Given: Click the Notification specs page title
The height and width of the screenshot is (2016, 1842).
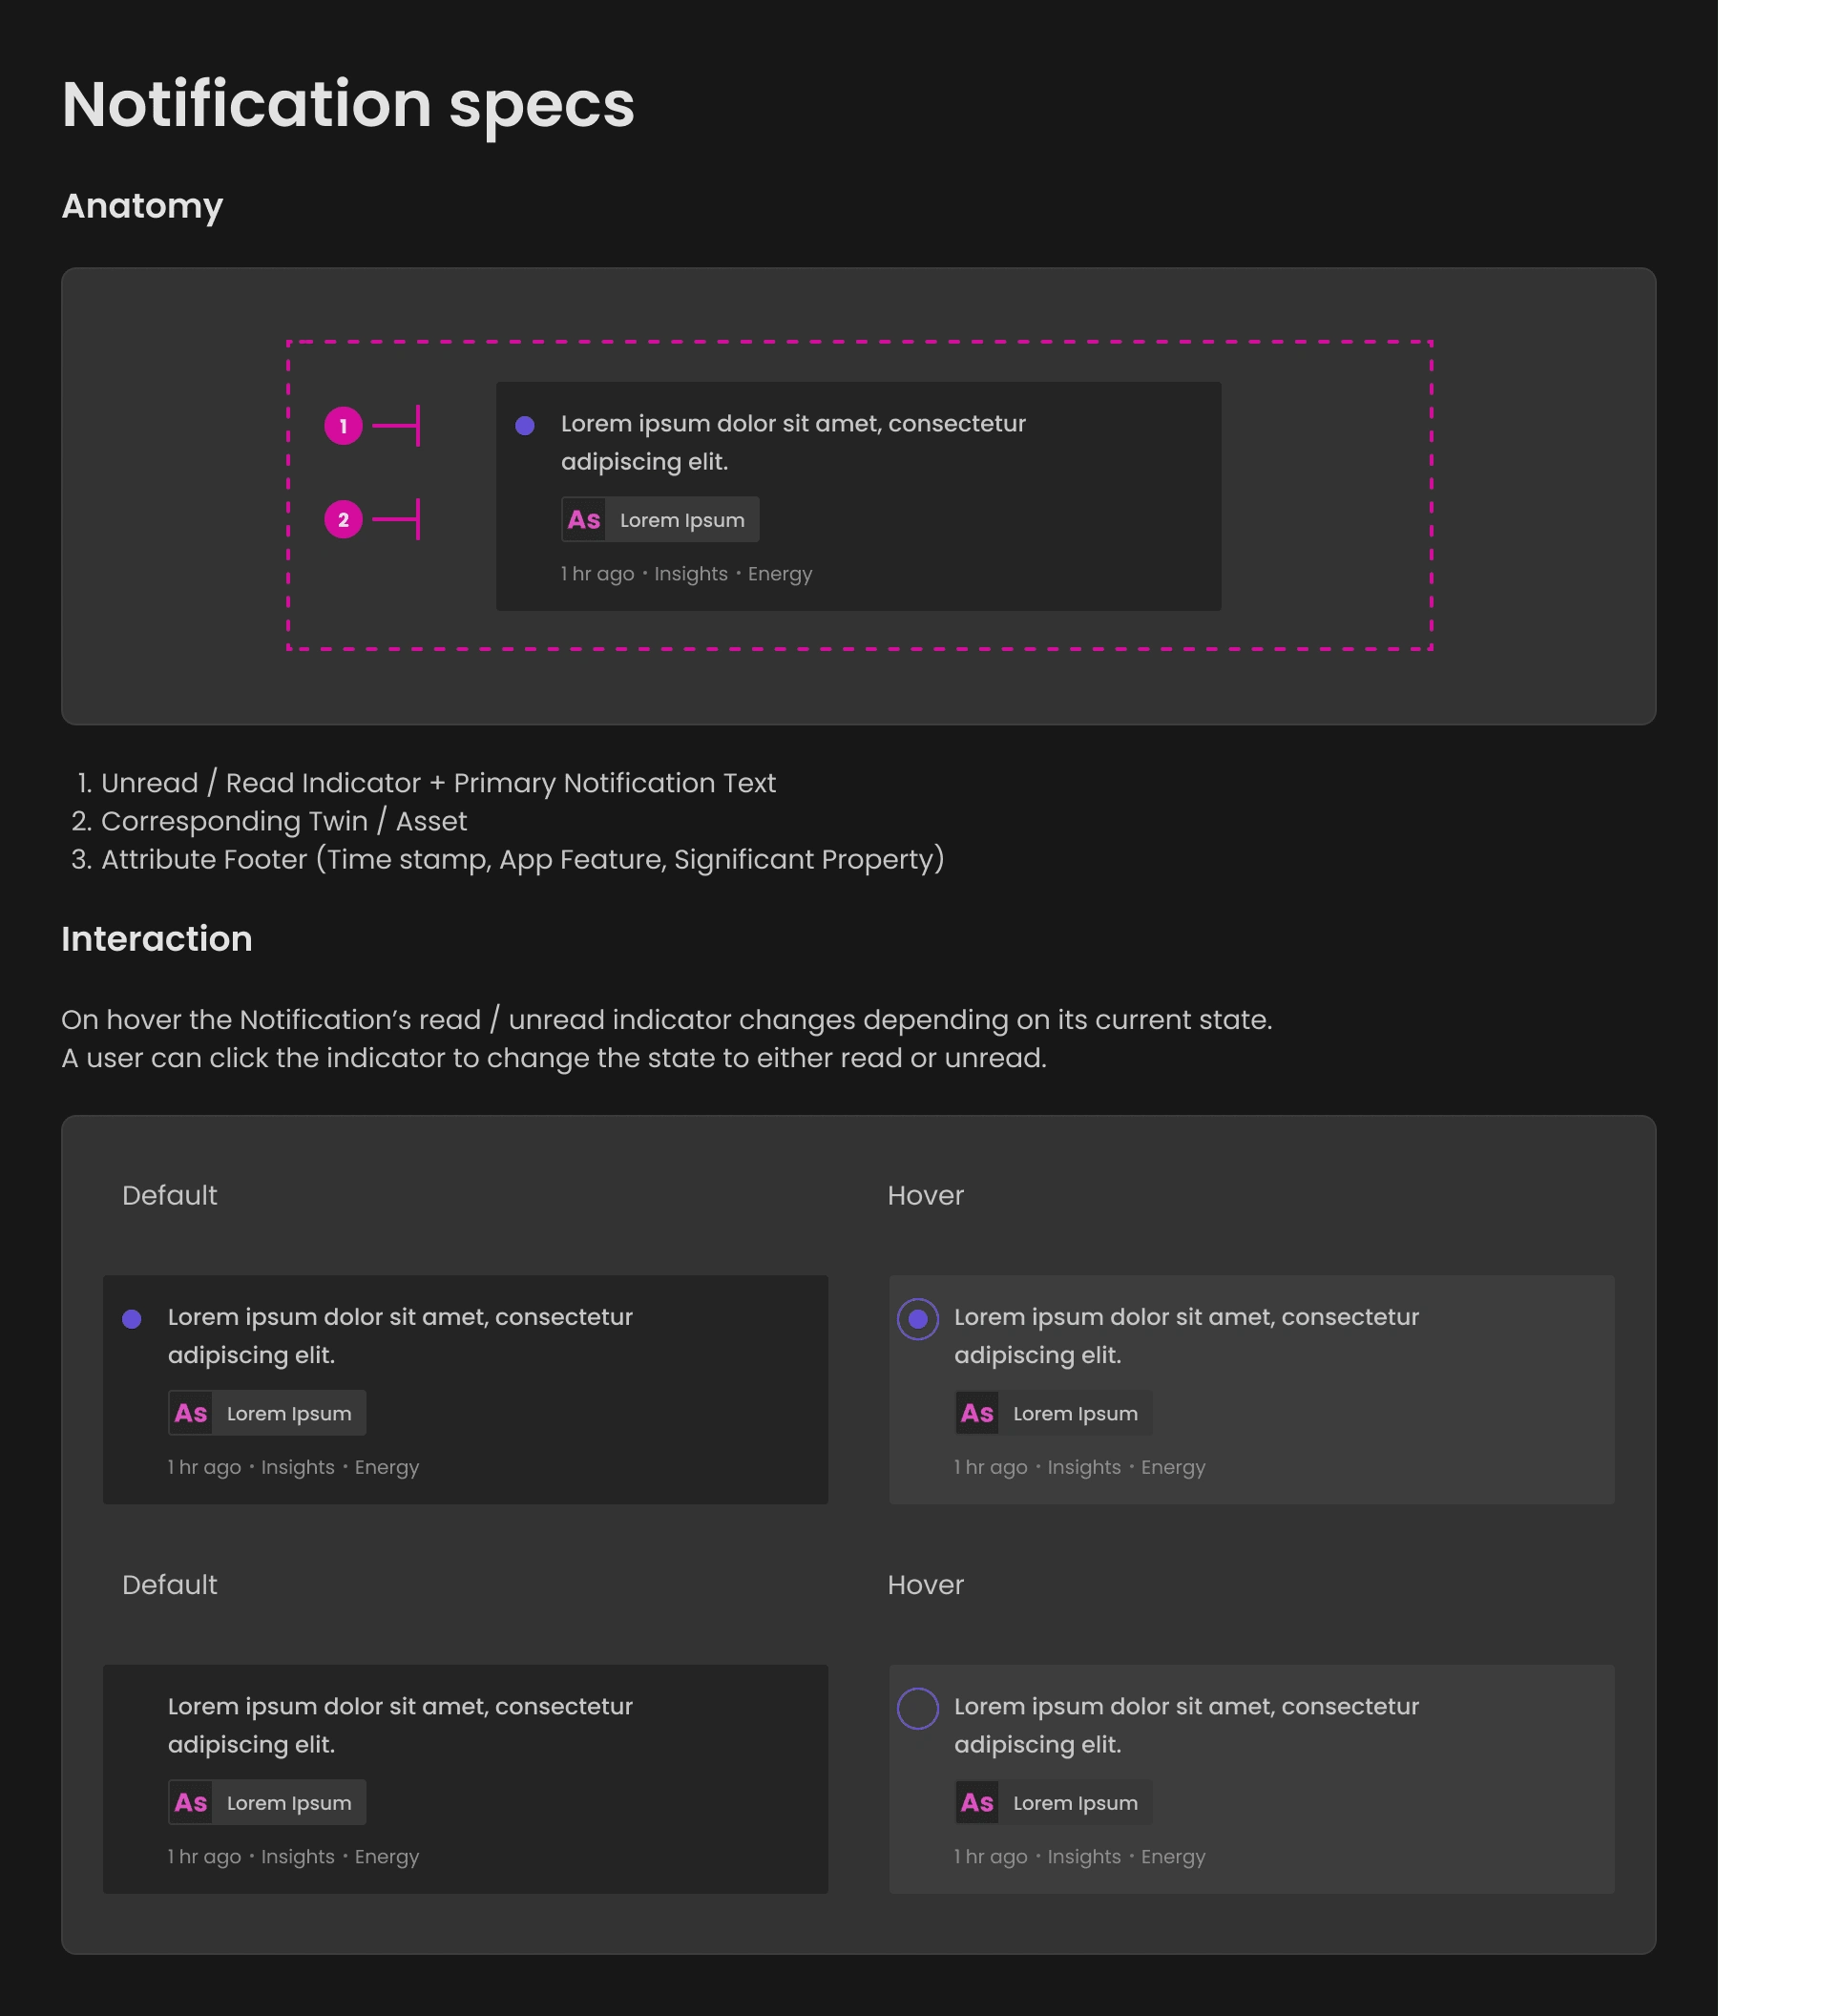Looking at the screenshot, I should tap(348, 104).
